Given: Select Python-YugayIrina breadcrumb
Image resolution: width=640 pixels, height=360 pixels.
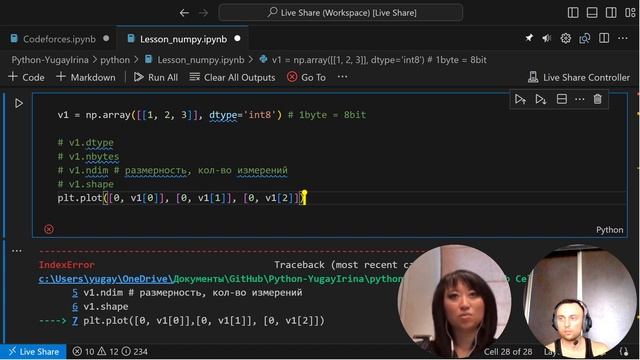Looking at the screenshot, I should coord(50,60).
